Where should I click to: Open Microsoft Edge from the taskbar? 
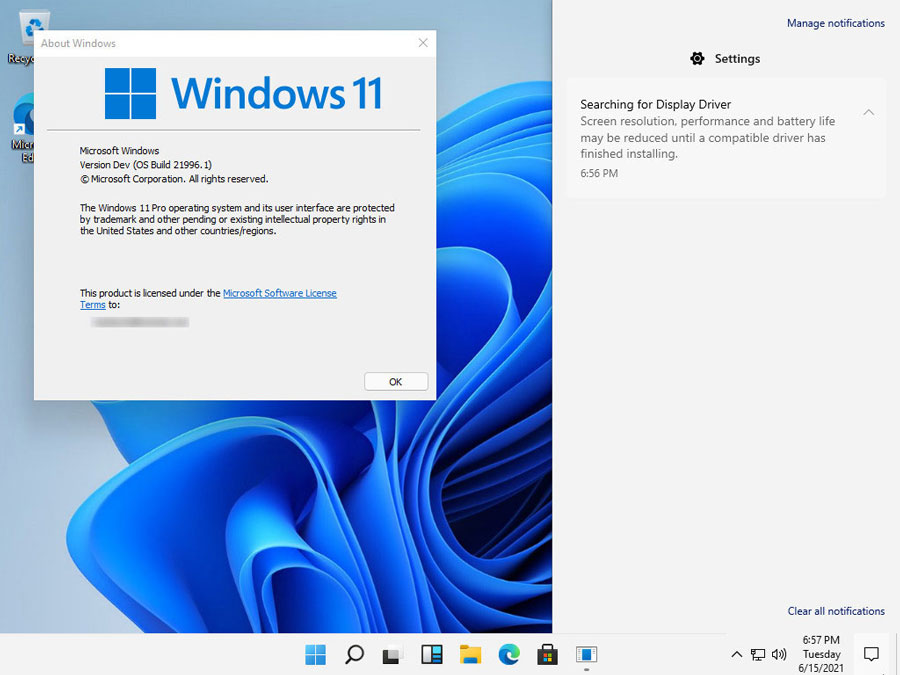(x=509, y=655)
